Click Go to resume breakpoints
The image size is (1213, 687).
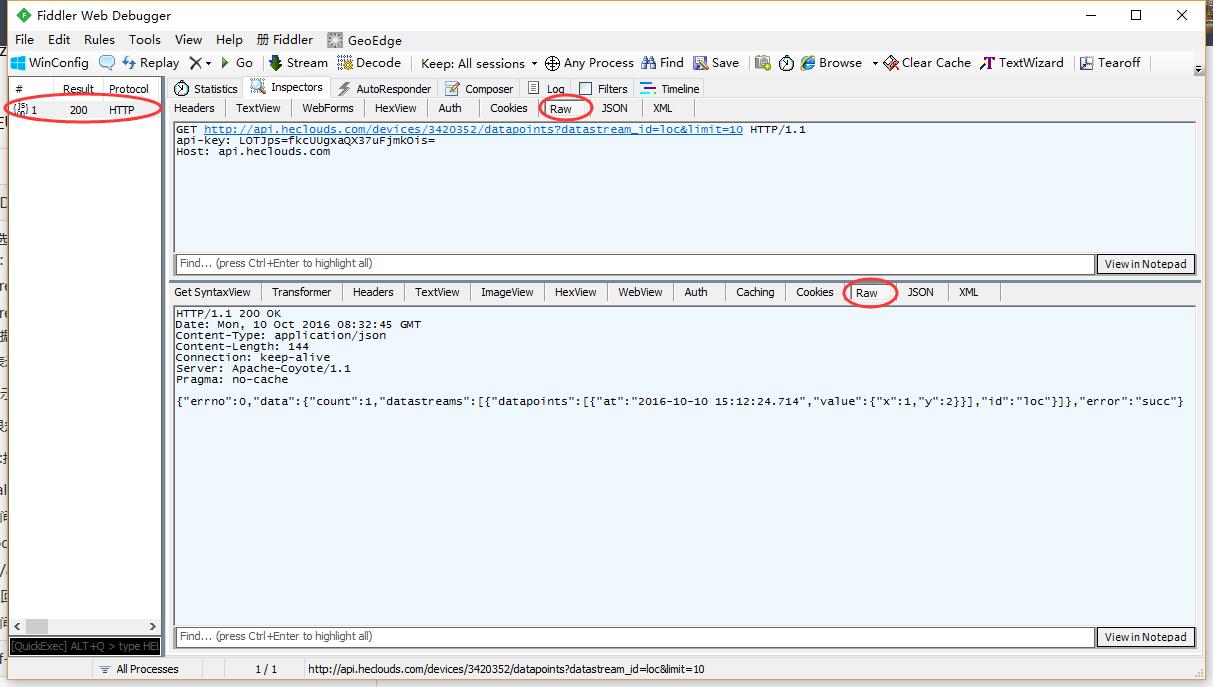(236, 62)
